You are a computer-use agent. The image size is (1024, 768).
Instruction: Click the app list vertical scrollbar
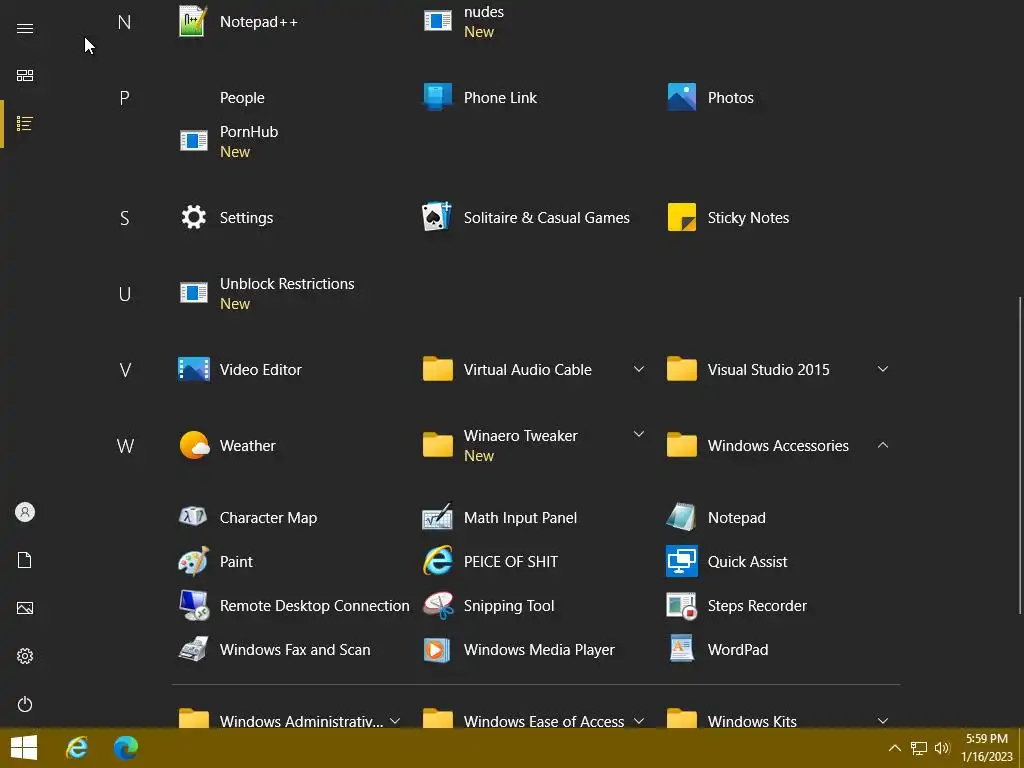[1020, 455]
